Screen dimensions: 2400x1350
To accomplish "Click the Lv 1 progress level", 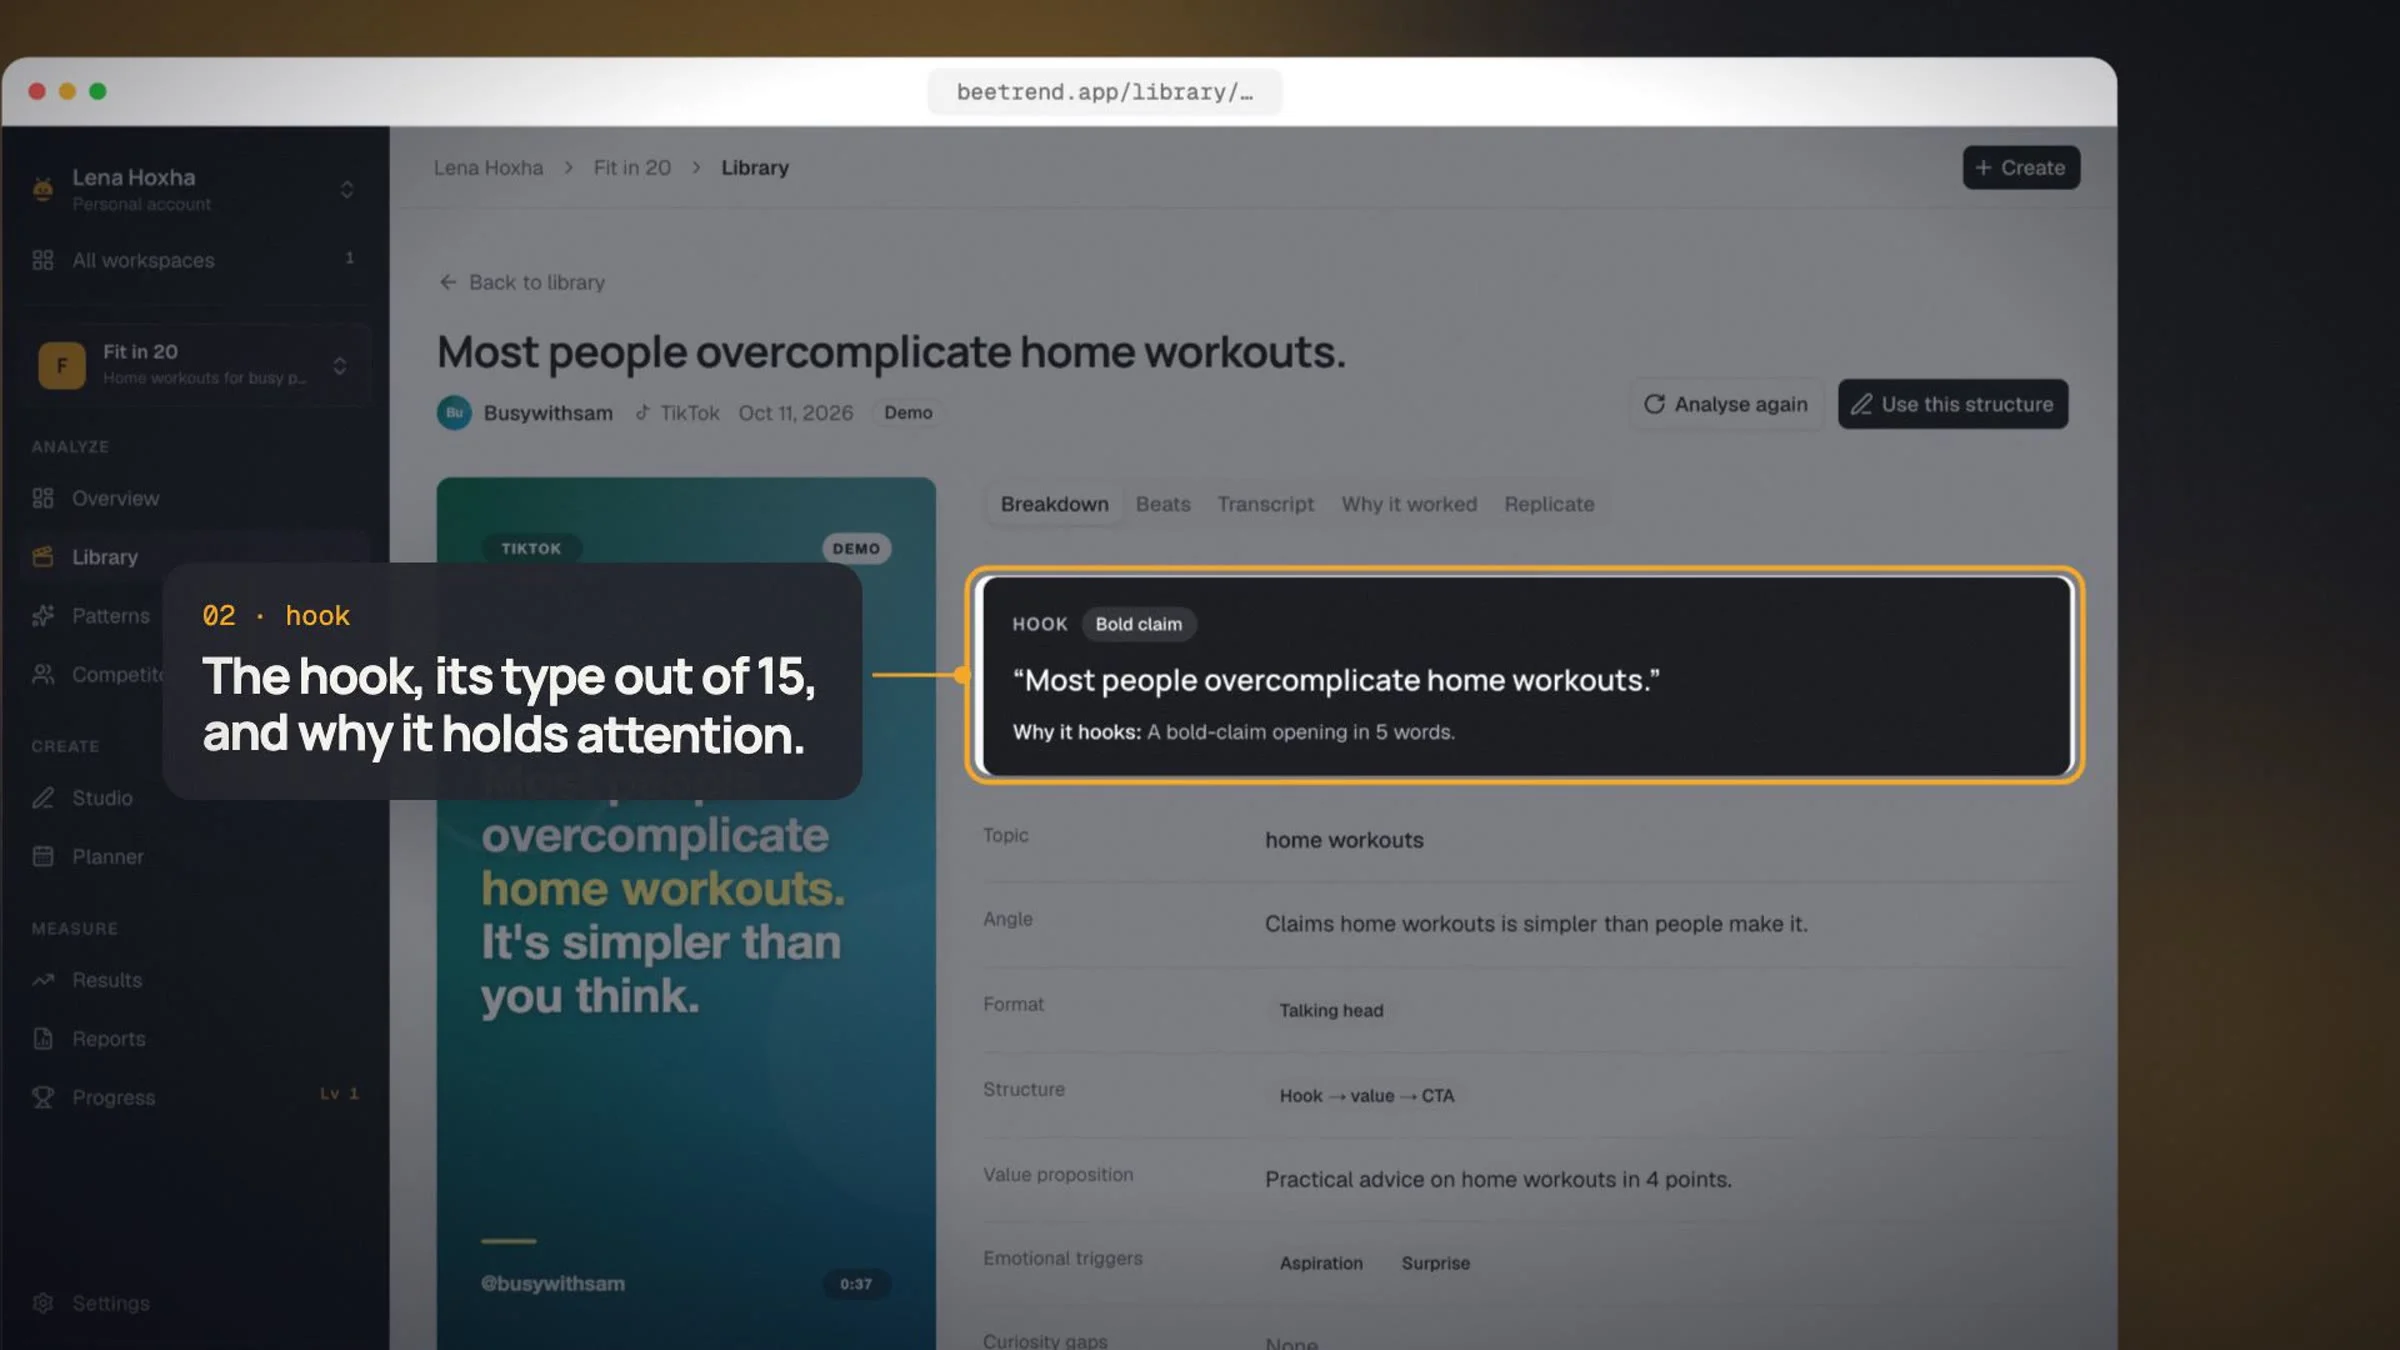I will coord(339,1094).
